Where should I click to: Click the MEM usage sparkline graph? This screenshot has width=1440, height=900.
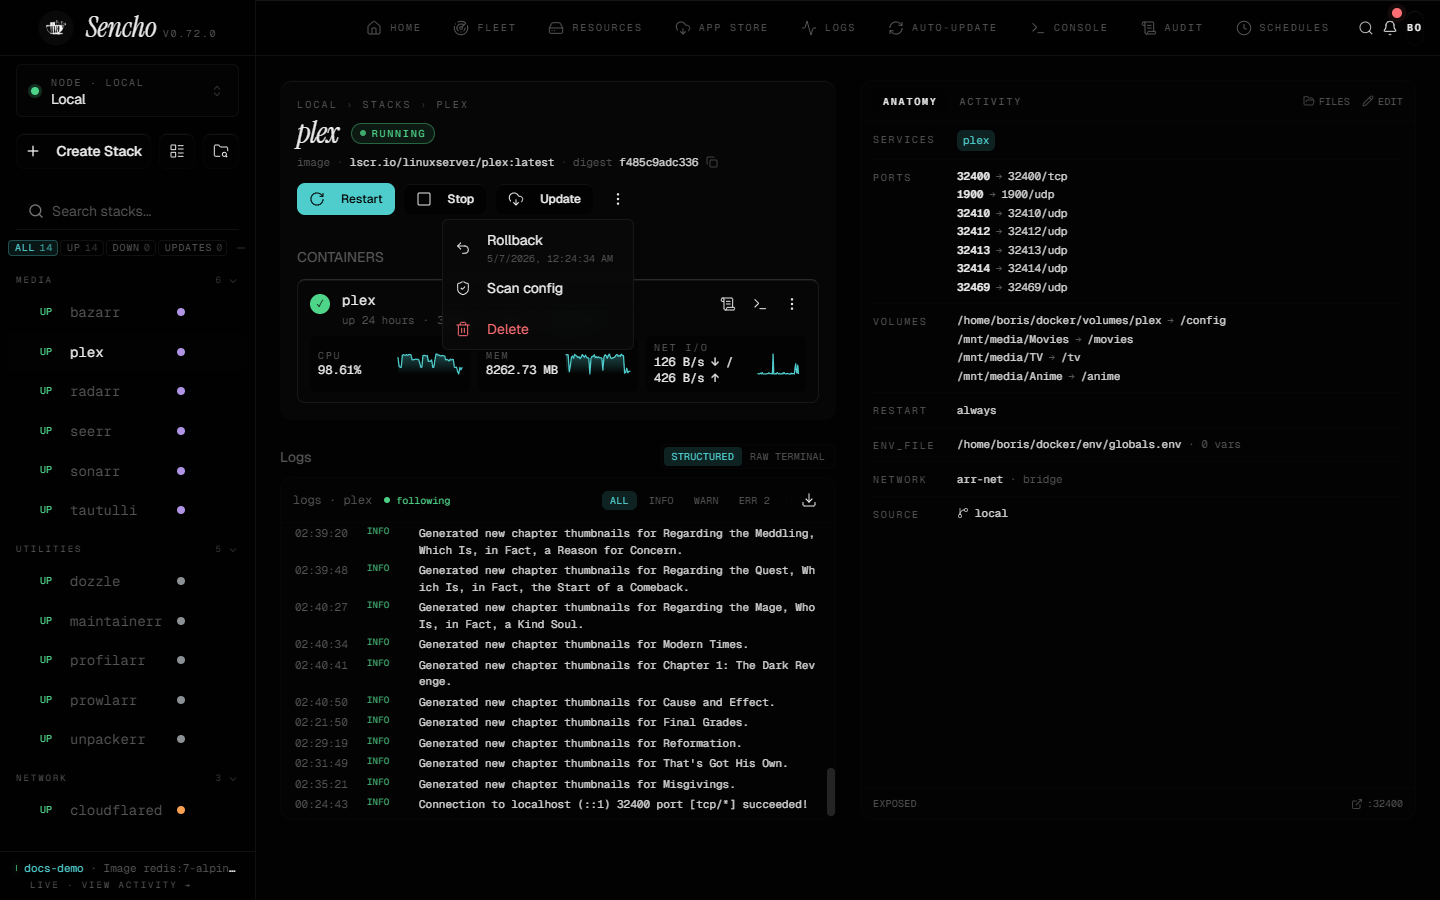pyautogui.click(x=599, y=362)
